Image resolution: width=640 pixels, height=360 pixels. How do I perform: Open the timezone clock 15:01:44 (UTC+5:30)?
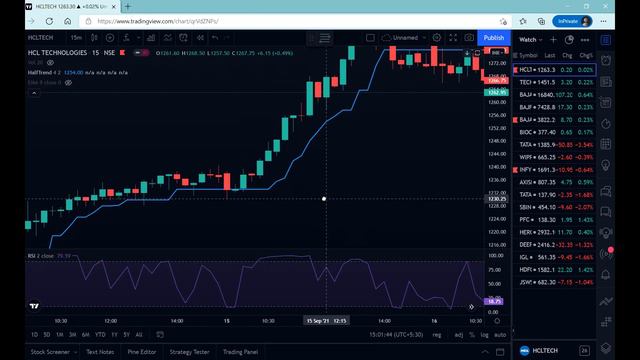coord(396,335)
